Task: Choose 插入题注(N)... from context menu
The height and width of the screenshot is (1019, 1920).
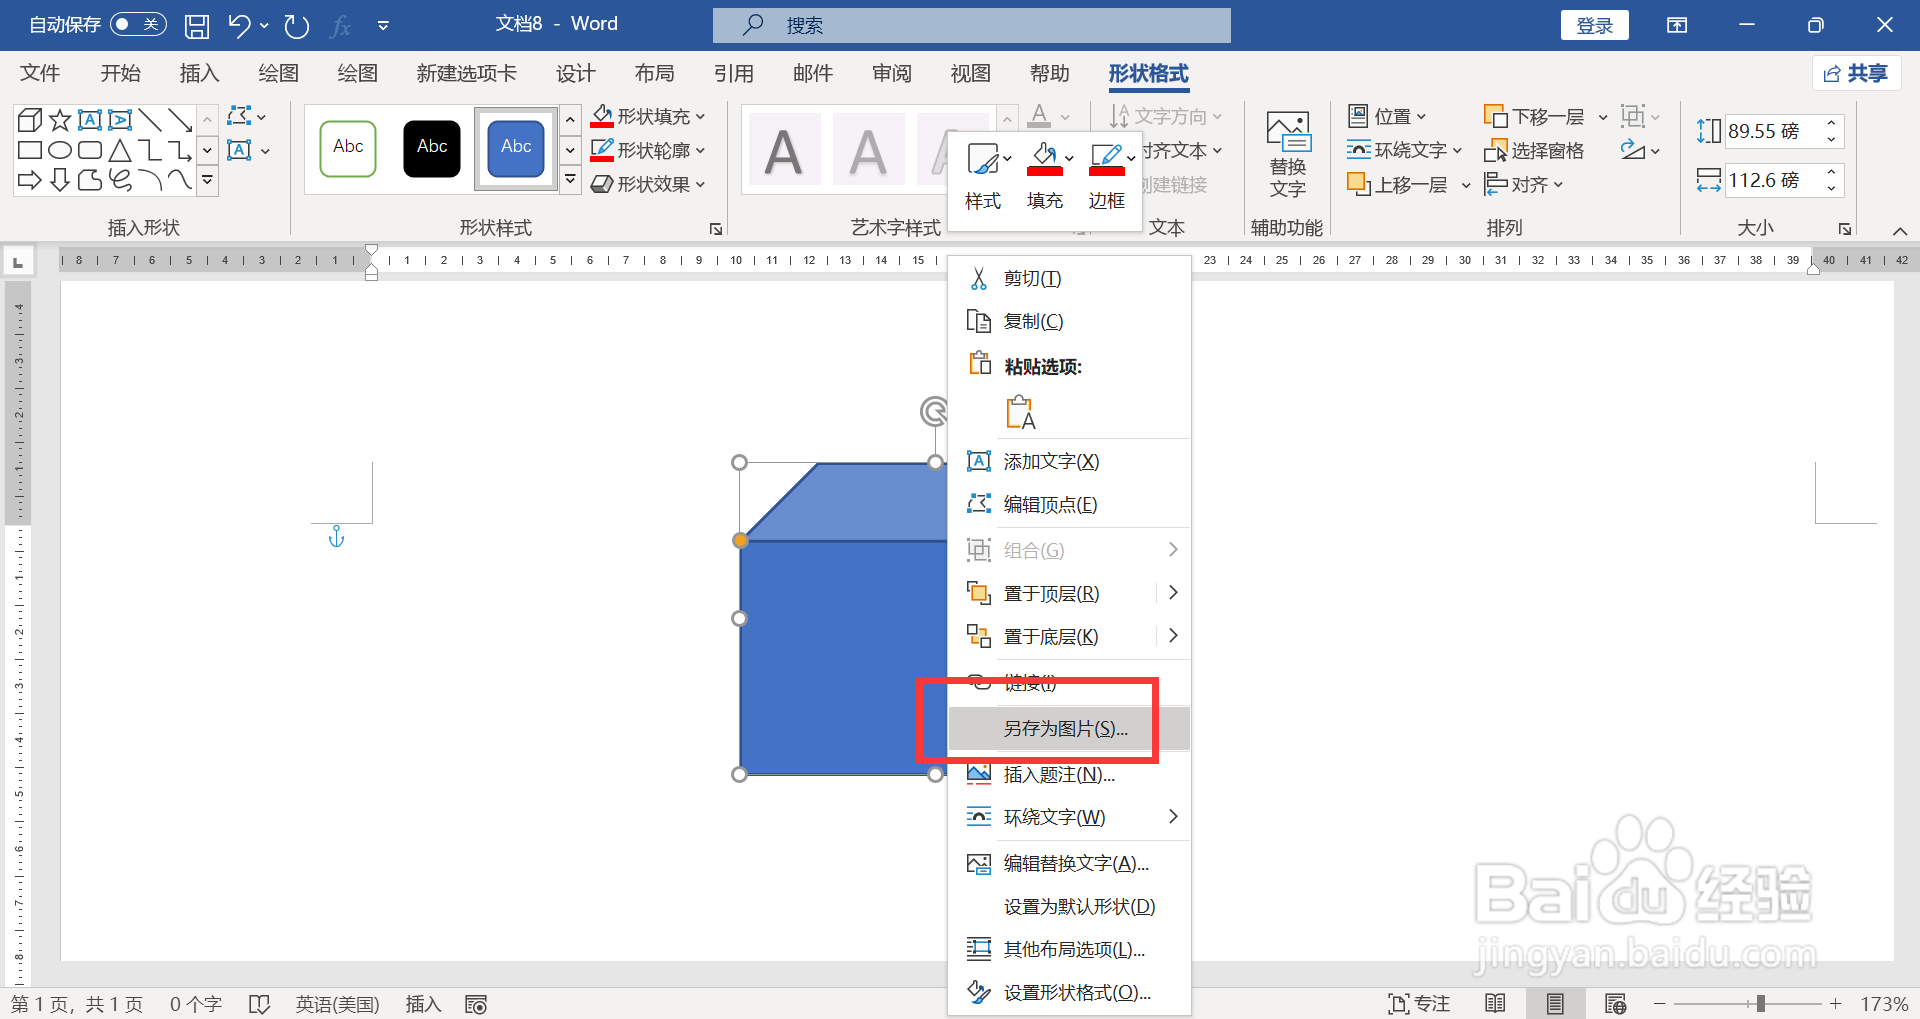Action: (x=1069, y=774)
